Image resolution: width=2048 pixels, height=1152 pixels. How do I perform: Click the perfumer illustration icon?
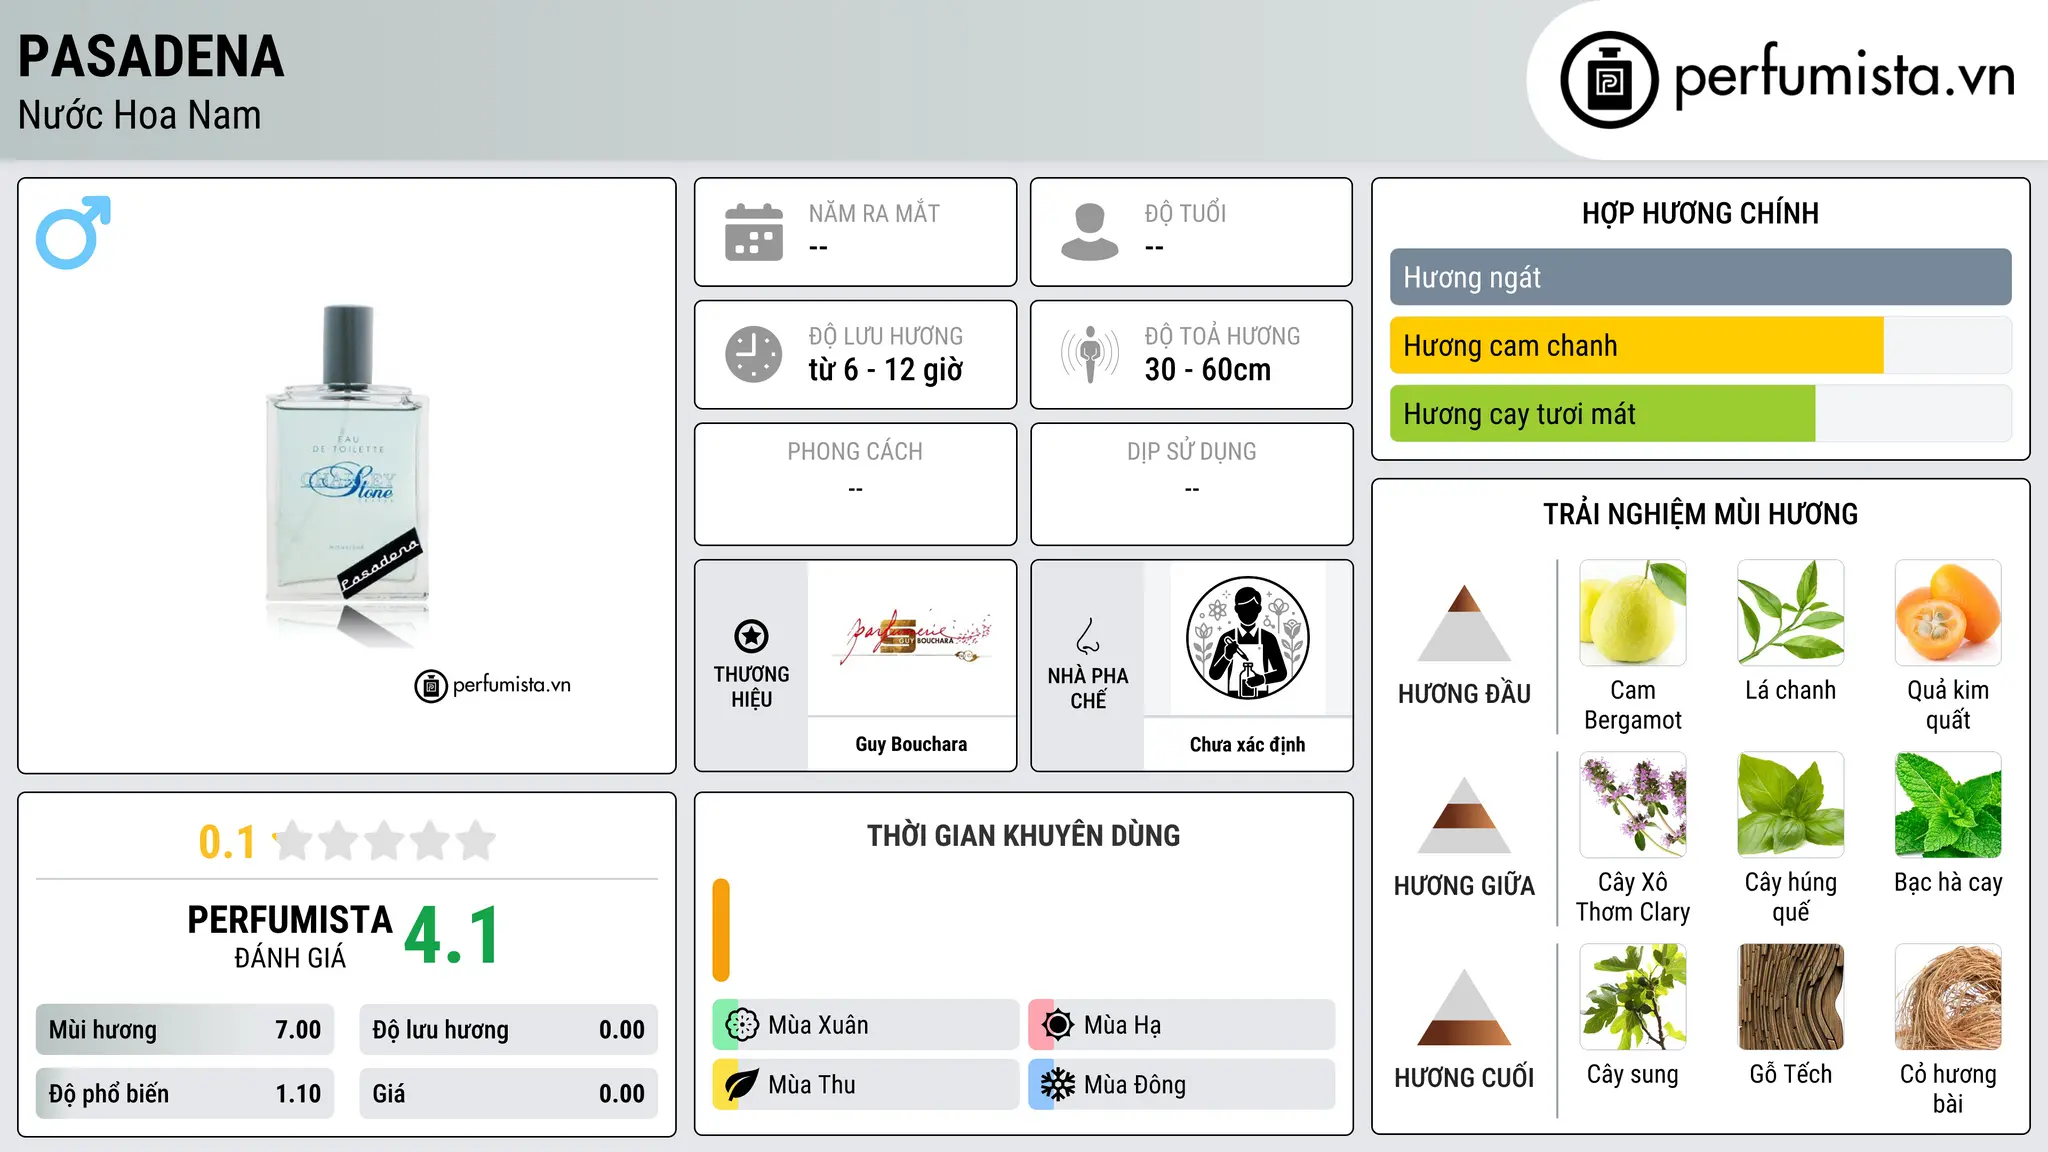1247,638
